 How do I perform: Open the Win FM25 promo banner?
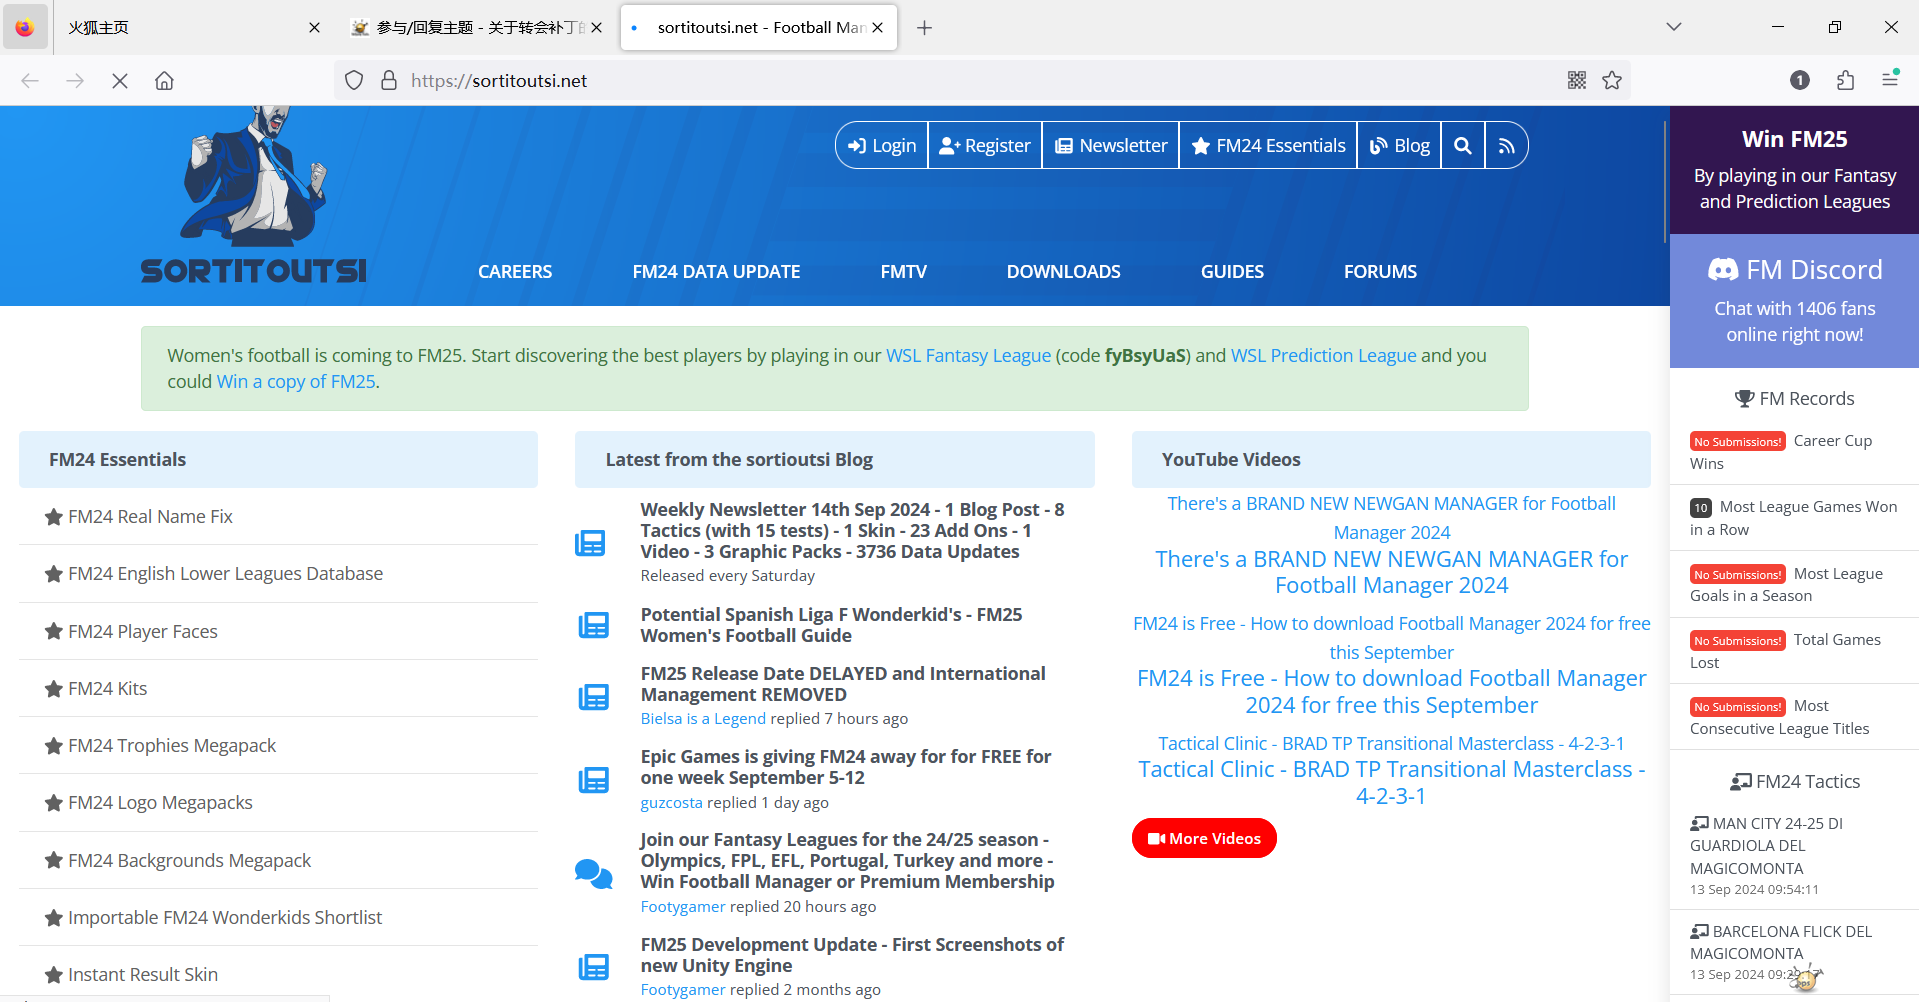(1794, 170)
